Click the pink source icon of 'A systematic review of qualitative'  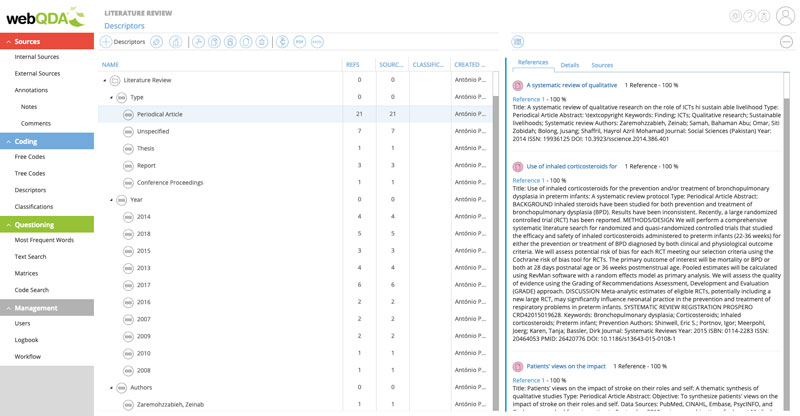coord(518,85)
